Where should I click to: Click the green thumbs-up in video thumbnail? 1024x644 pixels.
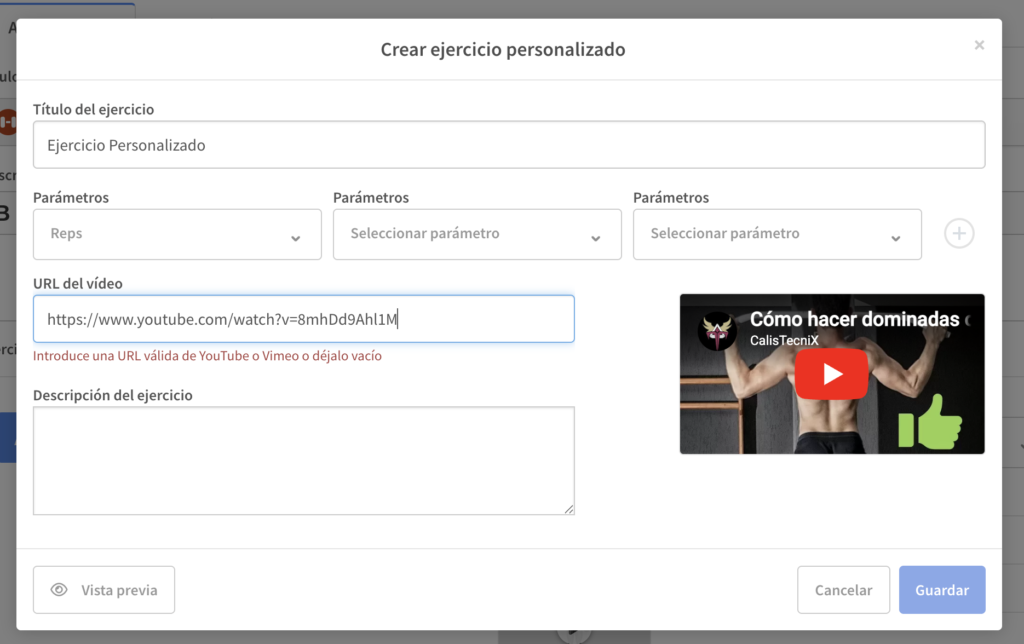[929, 422]
